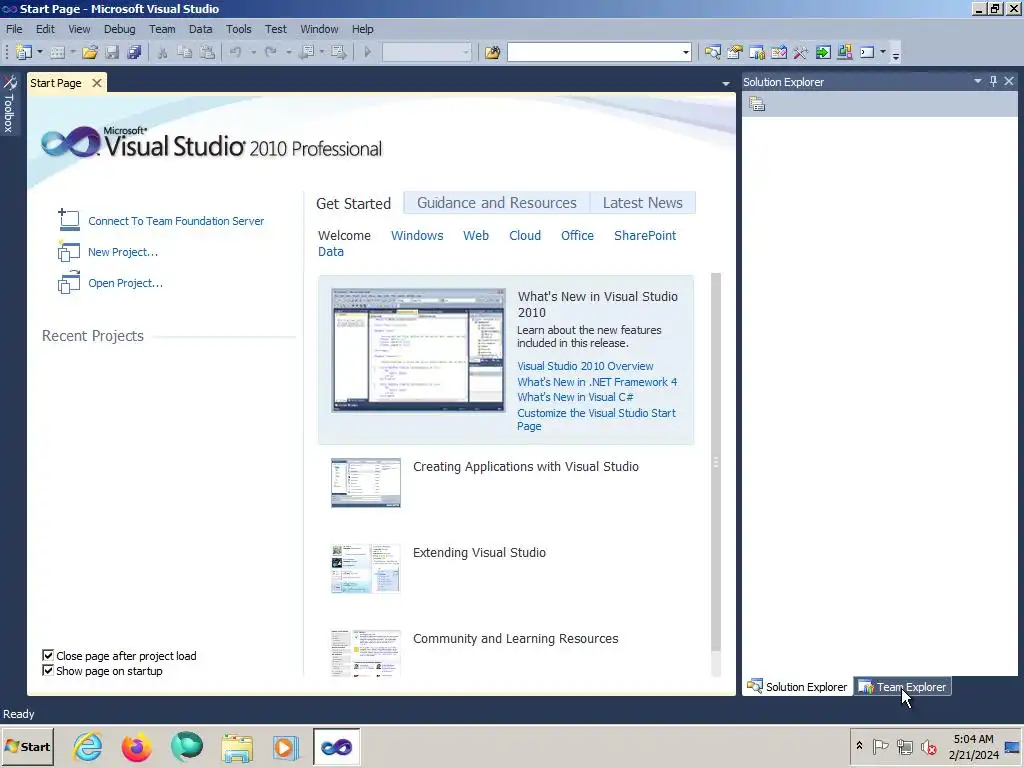Screen dimensions: 1024x768
Task: Open the Redo history dropdown arrow
Action: point(288,52)
